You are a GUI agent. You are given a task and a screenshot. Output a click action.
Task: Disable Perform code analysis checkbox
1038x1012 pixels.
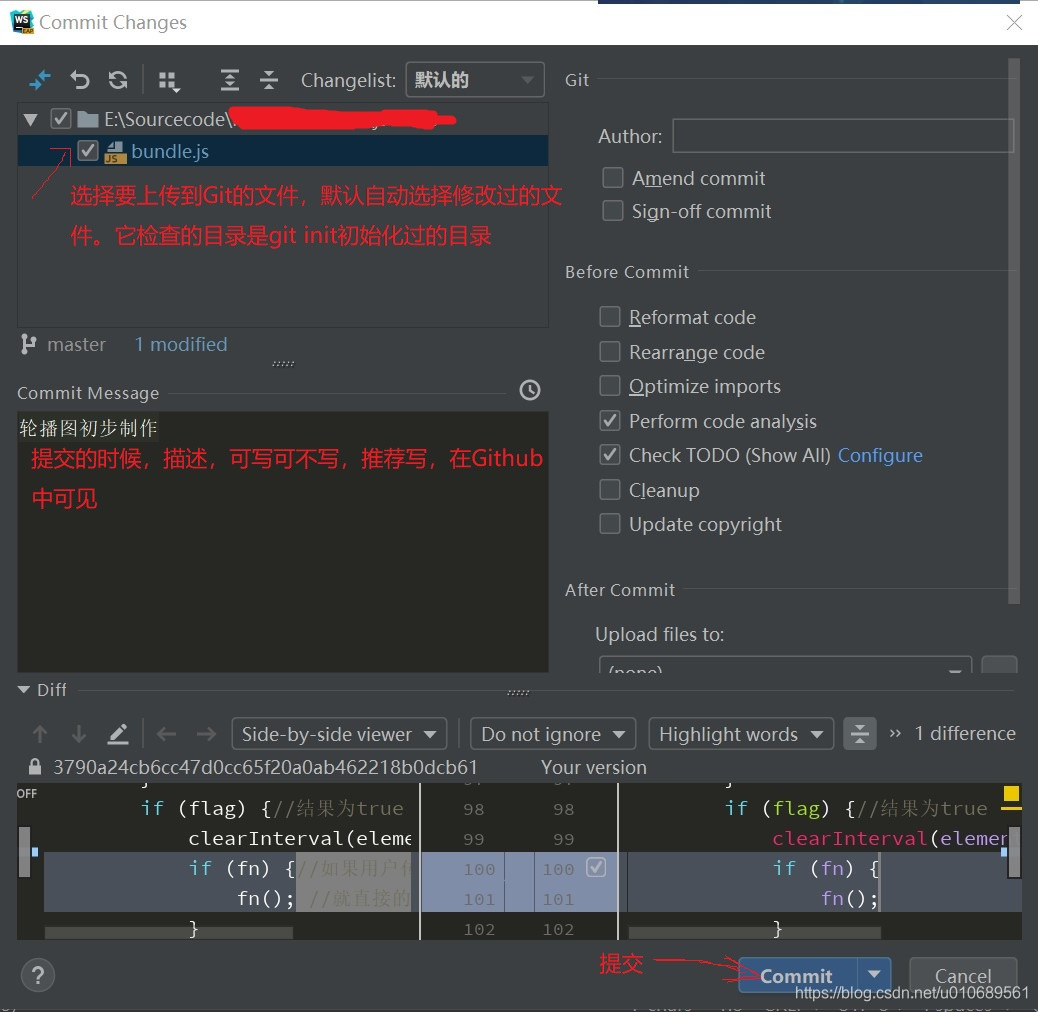point(610,420)
